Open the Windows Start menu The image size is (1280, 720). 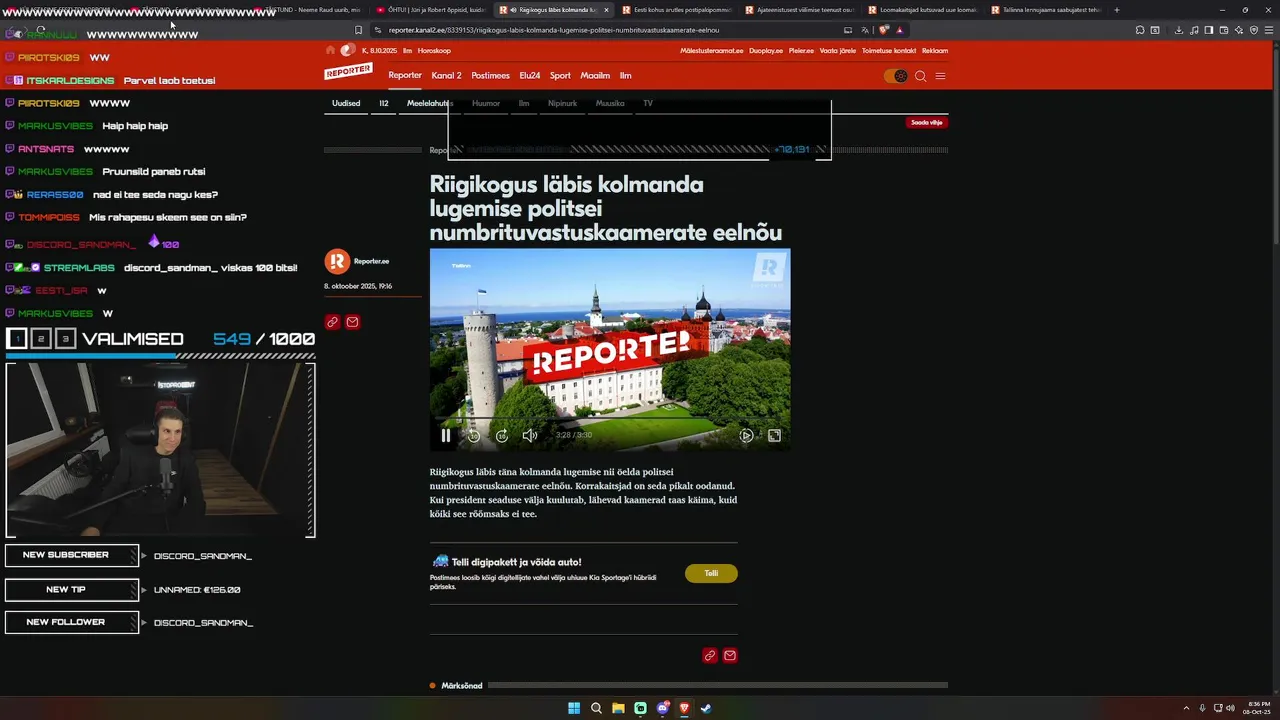(574, 708)
